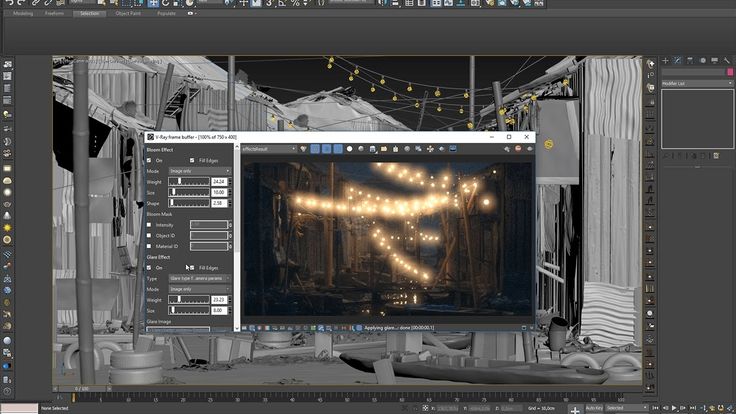The image size is (736, 414).
Task: Enable Bloom Mask Material ID checkbox
Action: pos(149,246)
